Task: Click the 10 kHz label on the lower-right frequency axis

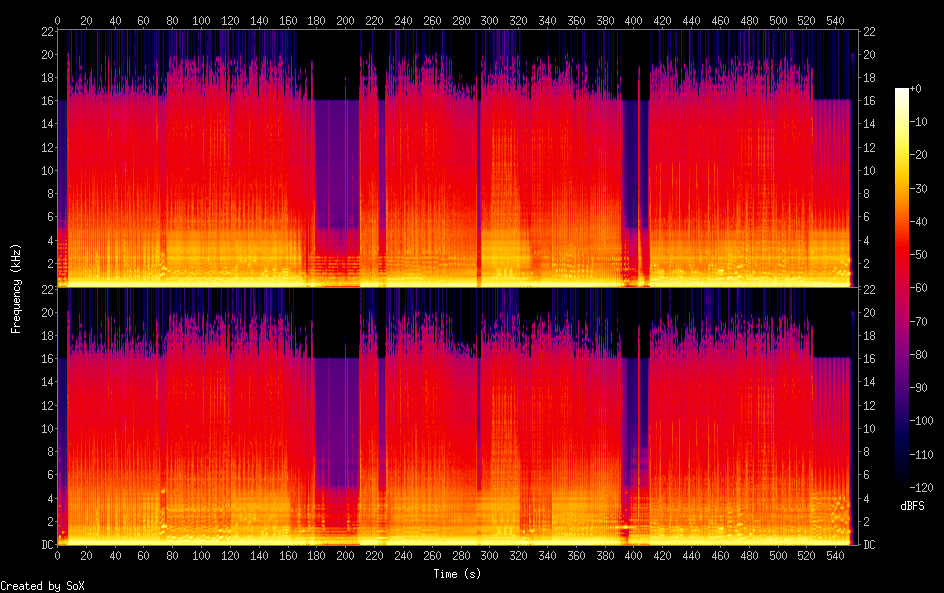Action: (869, 428)
